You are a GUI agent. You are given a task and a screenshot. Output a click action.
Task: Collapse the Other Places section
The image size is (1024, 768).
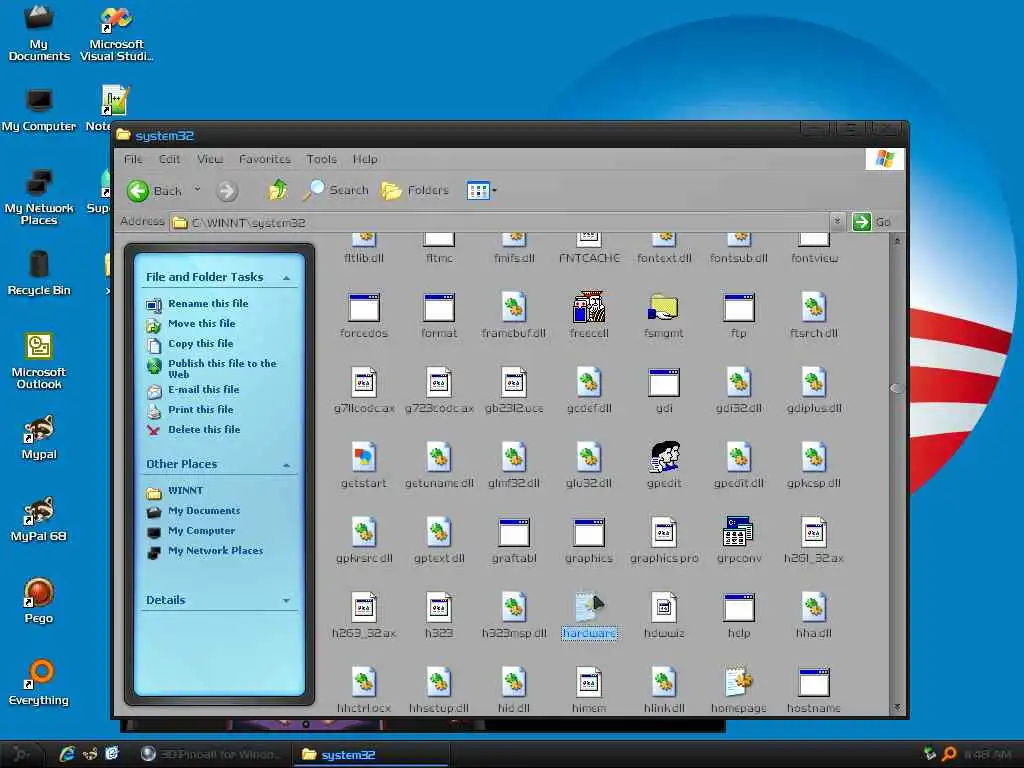(286, 465)
